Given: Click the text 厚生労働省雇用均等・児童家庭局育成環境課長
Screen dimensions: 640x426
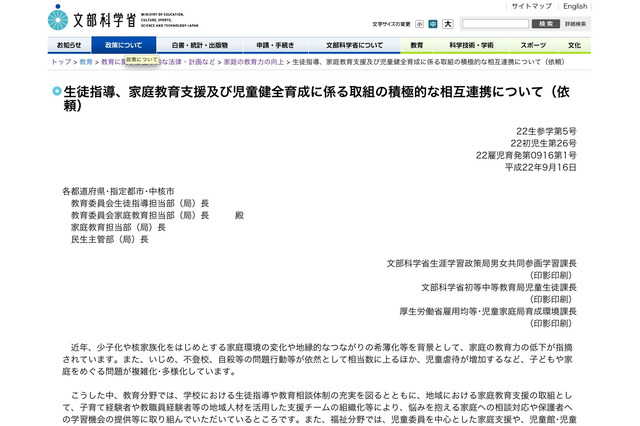Looking at the screenshot, I should tap(488, 311).
